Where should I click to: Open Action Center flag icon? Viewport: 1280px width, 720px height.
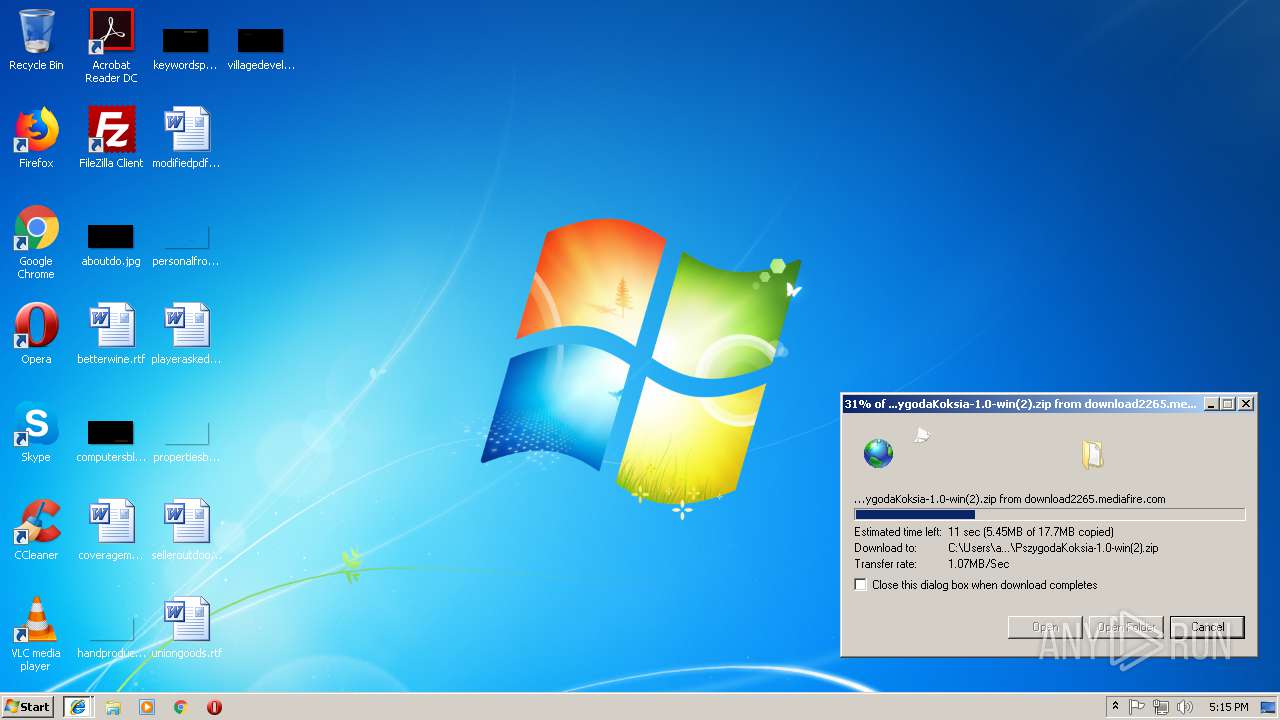pos(1137,707)
